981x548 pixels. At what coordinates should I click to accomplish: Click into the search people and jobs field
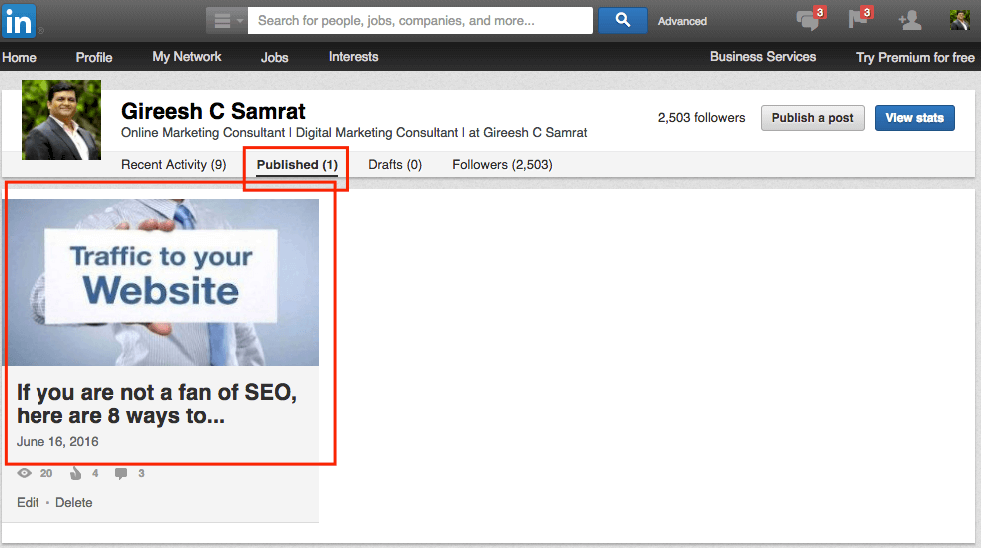420,21
